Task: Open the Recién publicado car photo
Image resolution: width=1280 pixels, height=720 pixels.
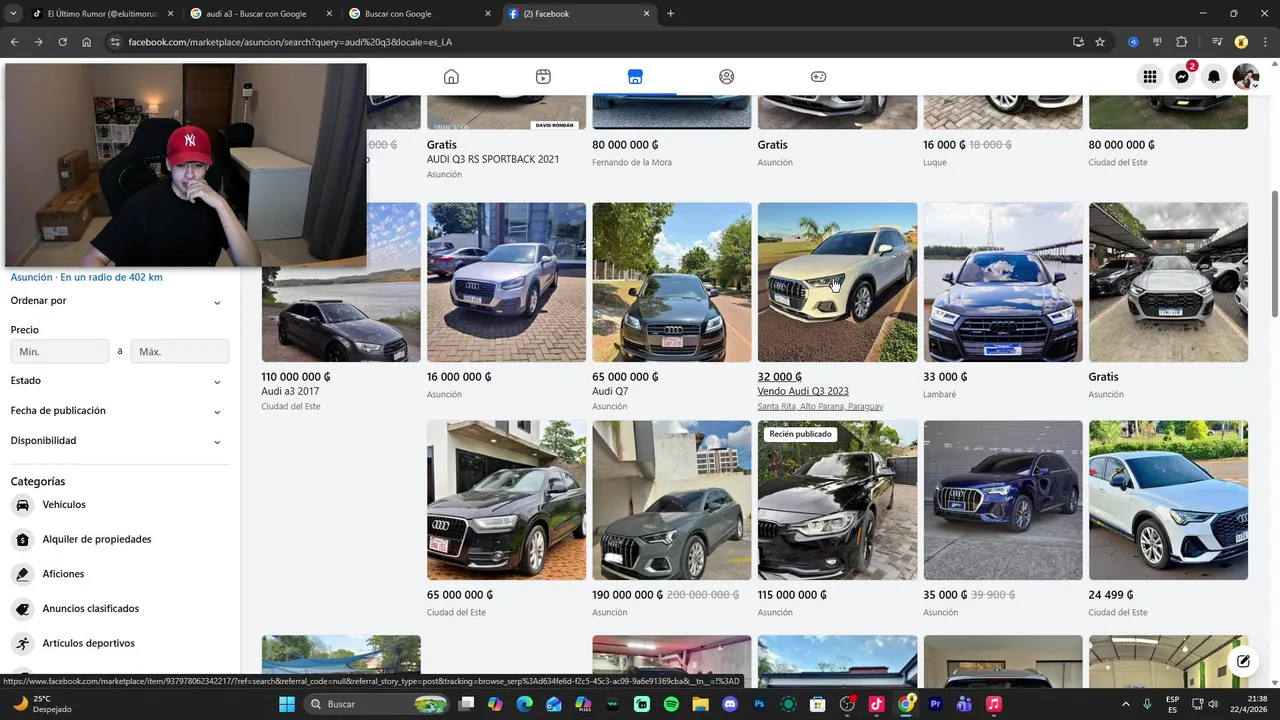Action: coord(837,500)
